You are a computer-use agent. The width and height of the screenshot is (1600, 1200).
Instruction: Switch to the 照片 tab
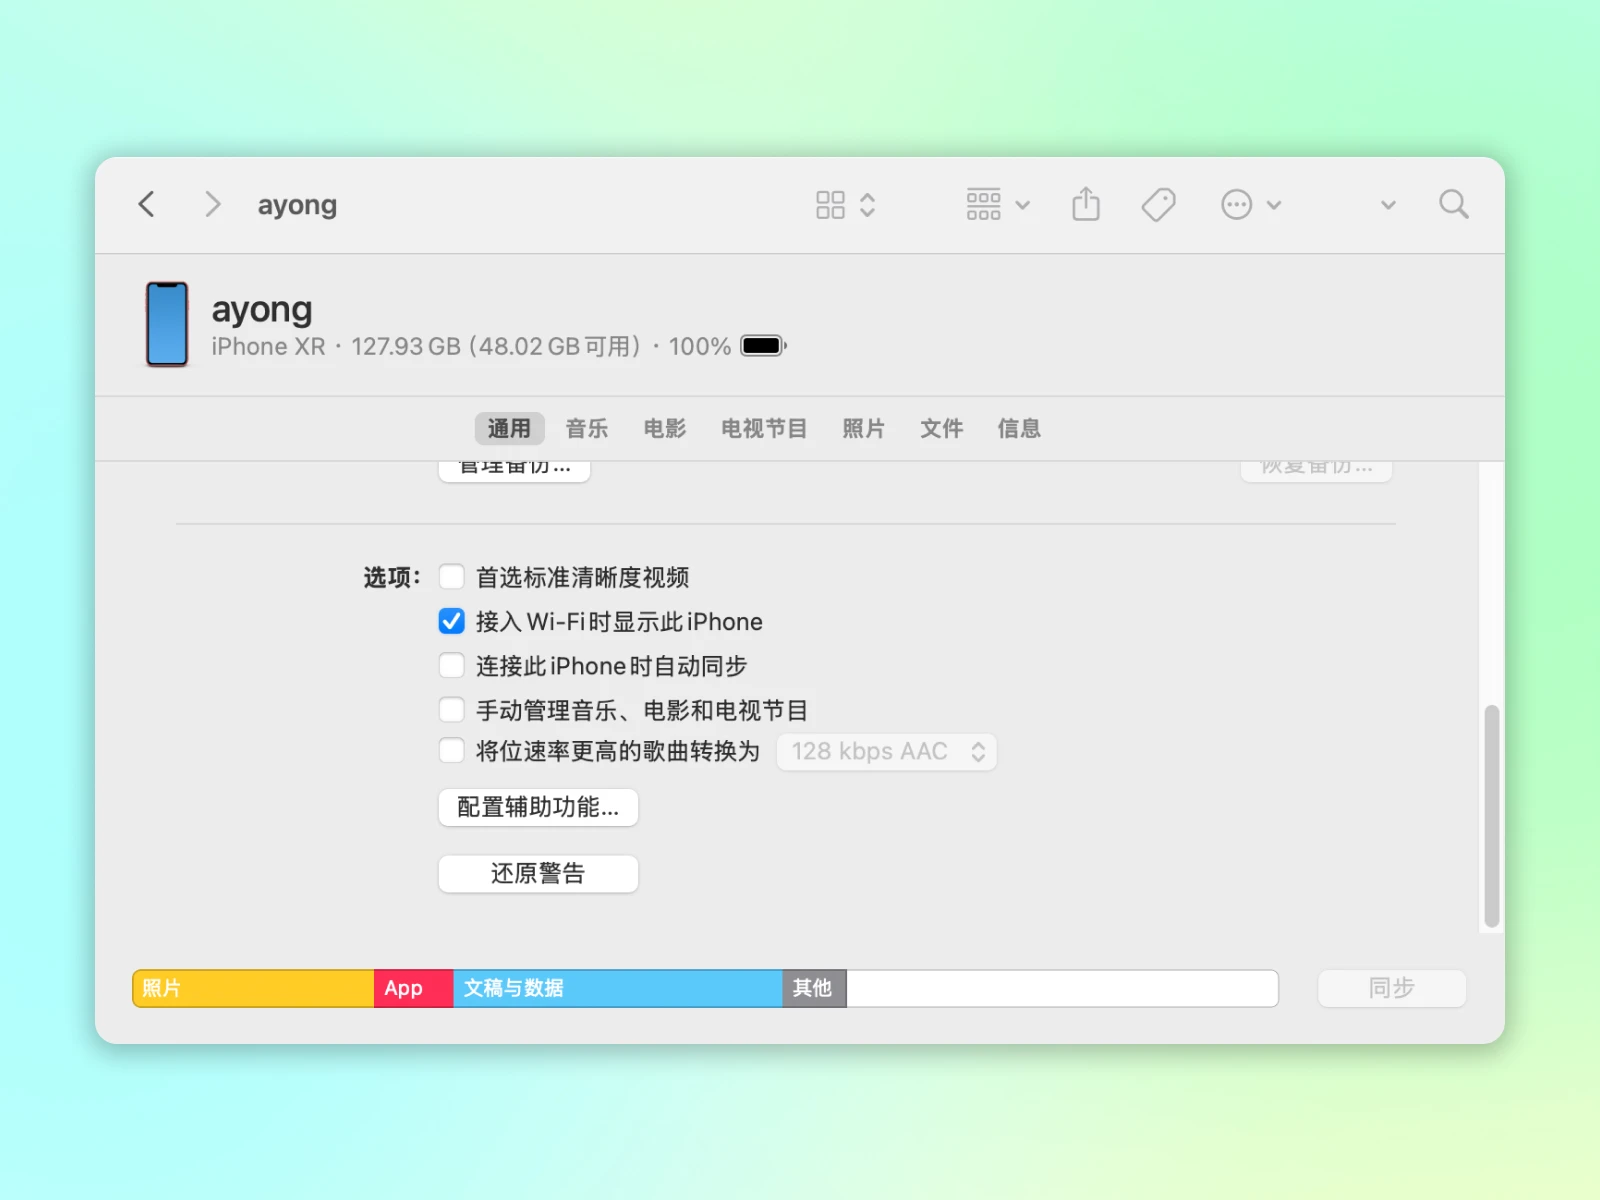[x=863, y=429]
